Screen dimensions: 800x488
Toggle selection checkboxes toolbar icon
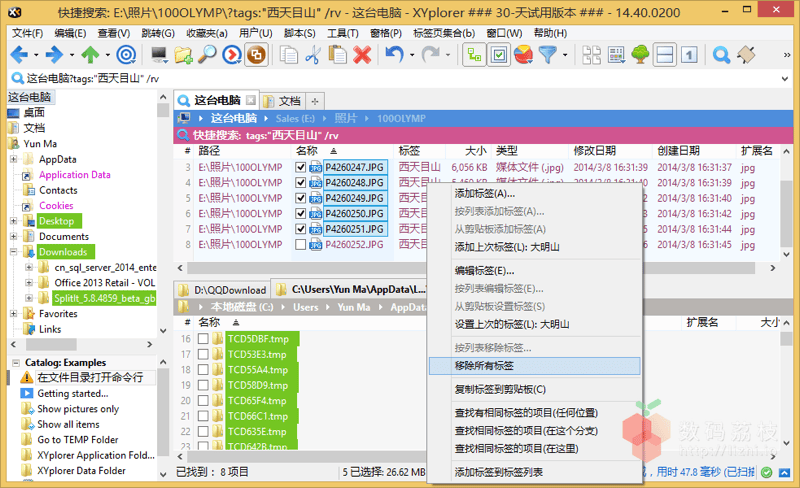pos(499,55)
